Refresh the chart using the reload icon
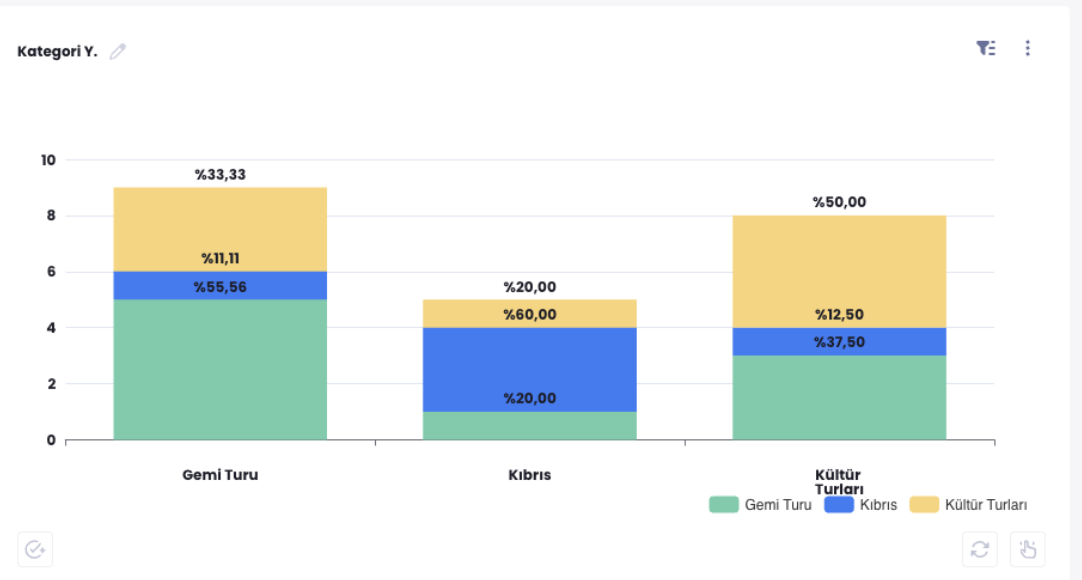 980,549
